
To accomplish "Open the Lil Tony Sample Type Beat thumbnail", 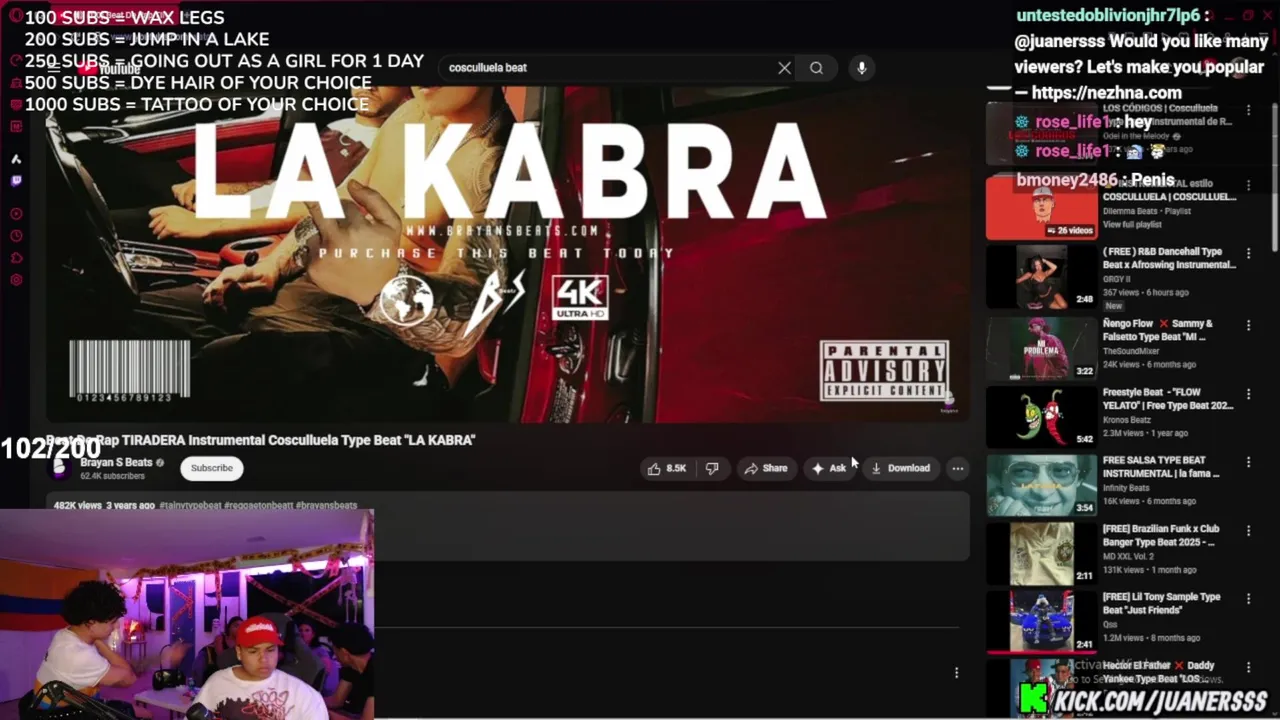I will click(1041, 621).
